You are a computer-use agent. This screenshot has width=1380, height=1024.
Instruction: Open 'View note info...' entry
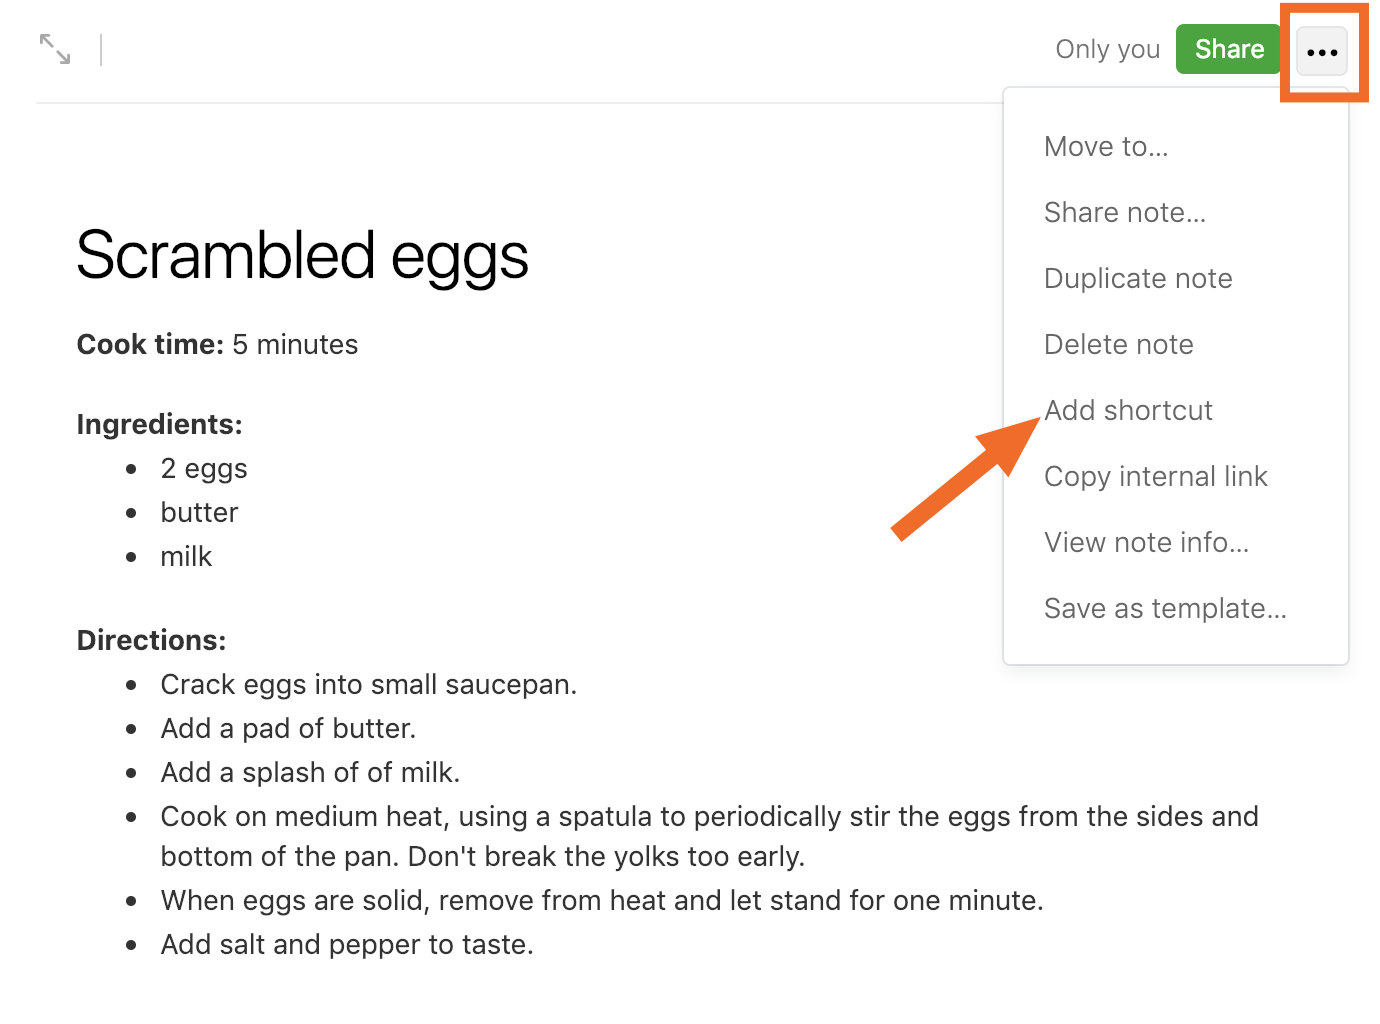click(1147, 542)
